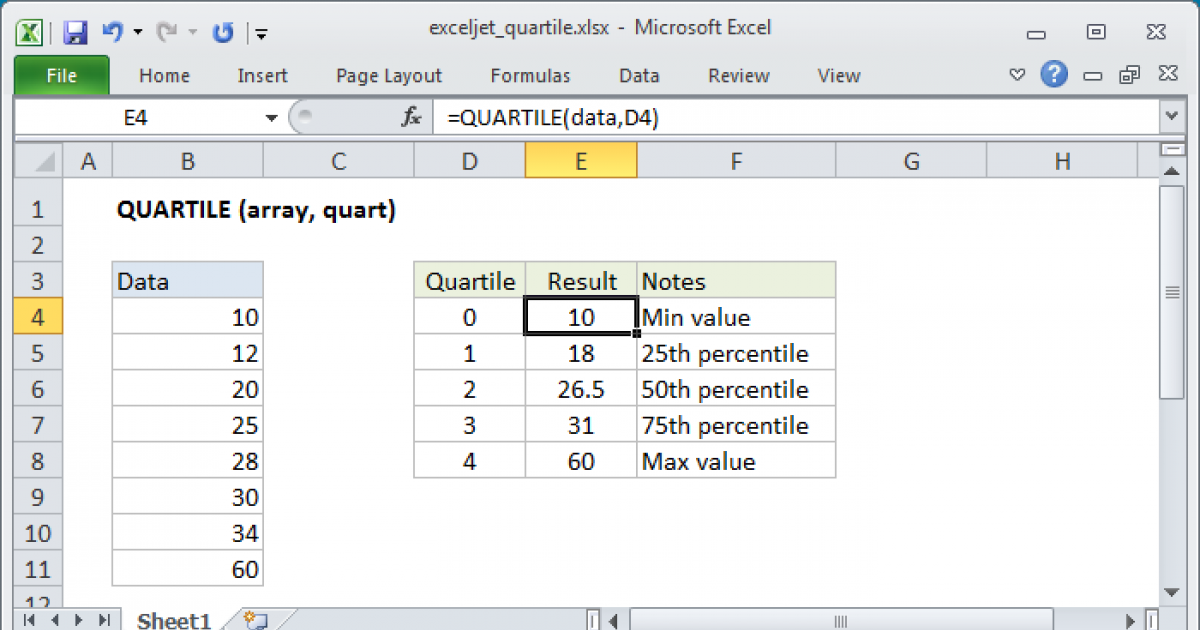Expand the formula bar

[x=1171, y=118]
